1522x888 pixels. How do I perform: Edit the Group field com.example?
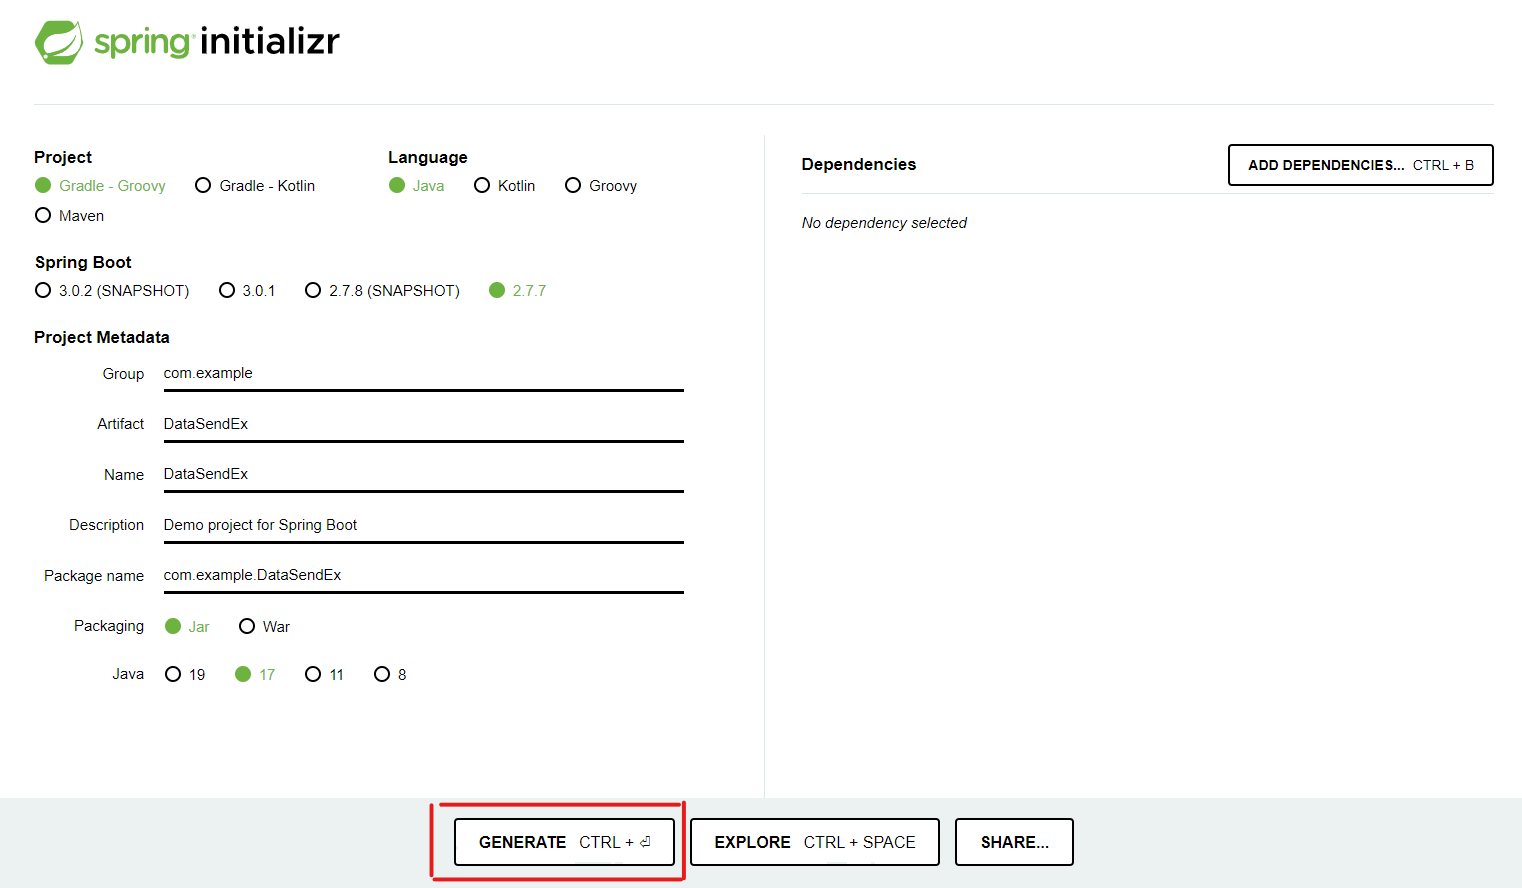[x=424, y=374]
